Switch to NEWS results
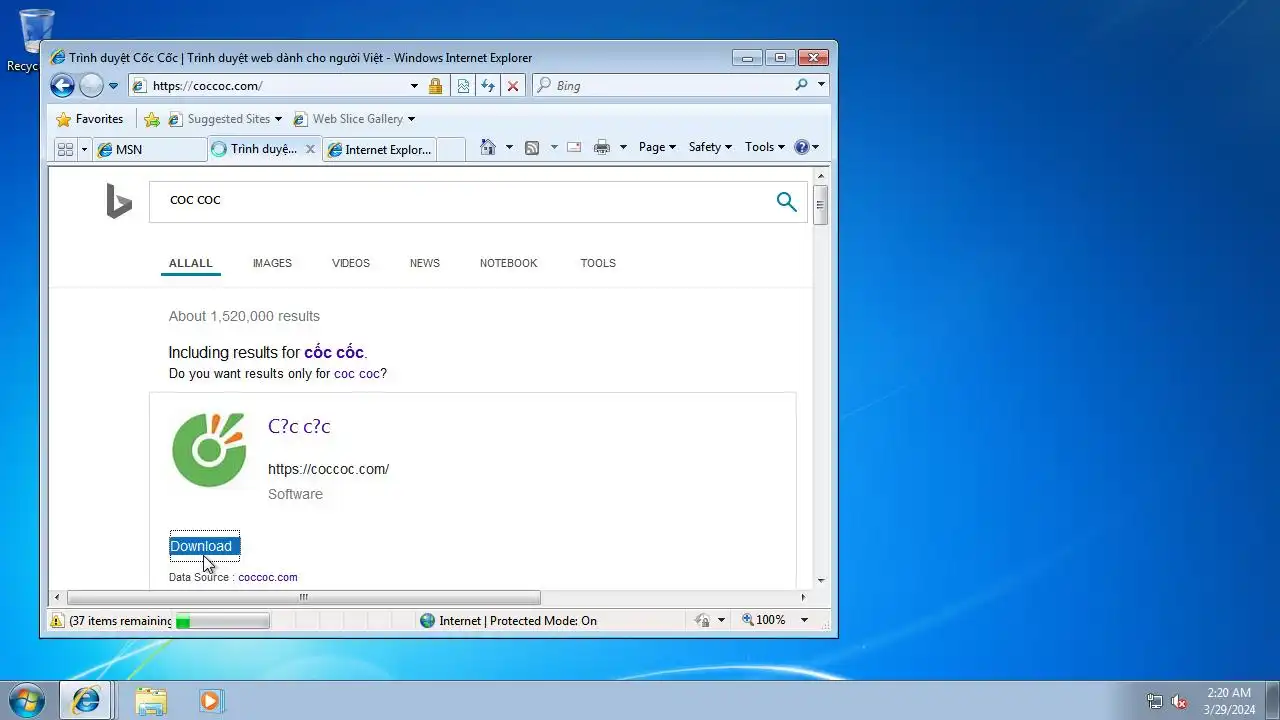The width and height of the screenshot is (1280, 720). point(425,263)
